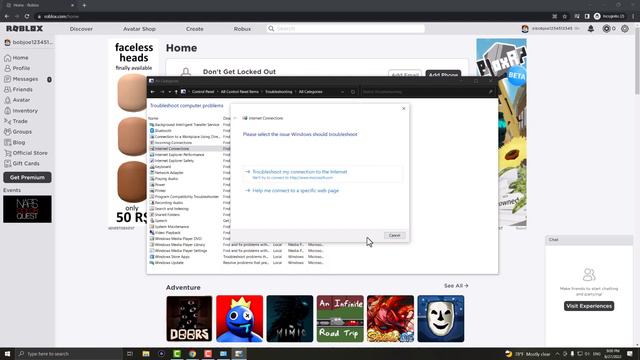The height and width of the screenshot is (360, 640).
Task: Click the back arrow in Troubleshooting window
Action: pos(153,92)
